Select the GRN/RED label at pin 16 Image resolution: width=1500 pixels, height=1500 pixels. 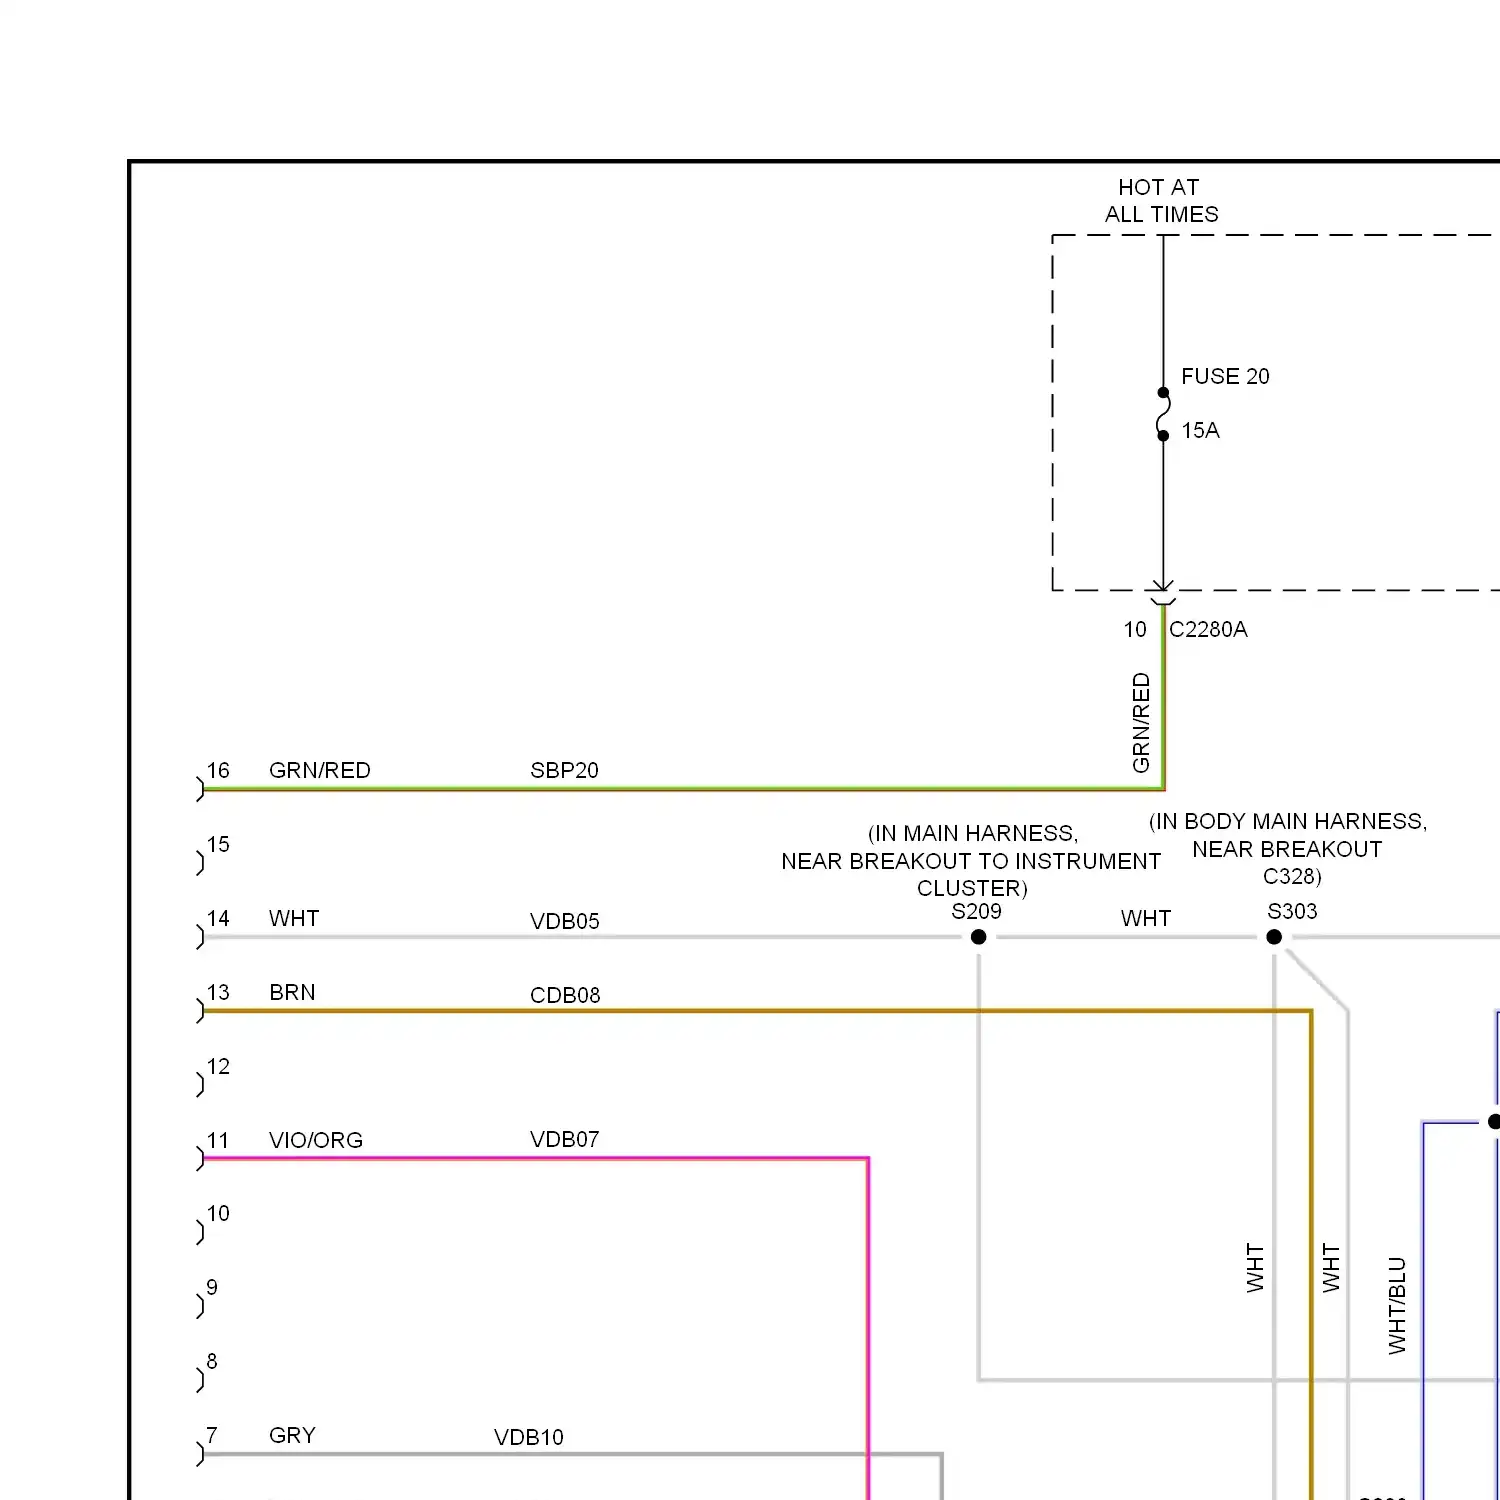(320, 770)
